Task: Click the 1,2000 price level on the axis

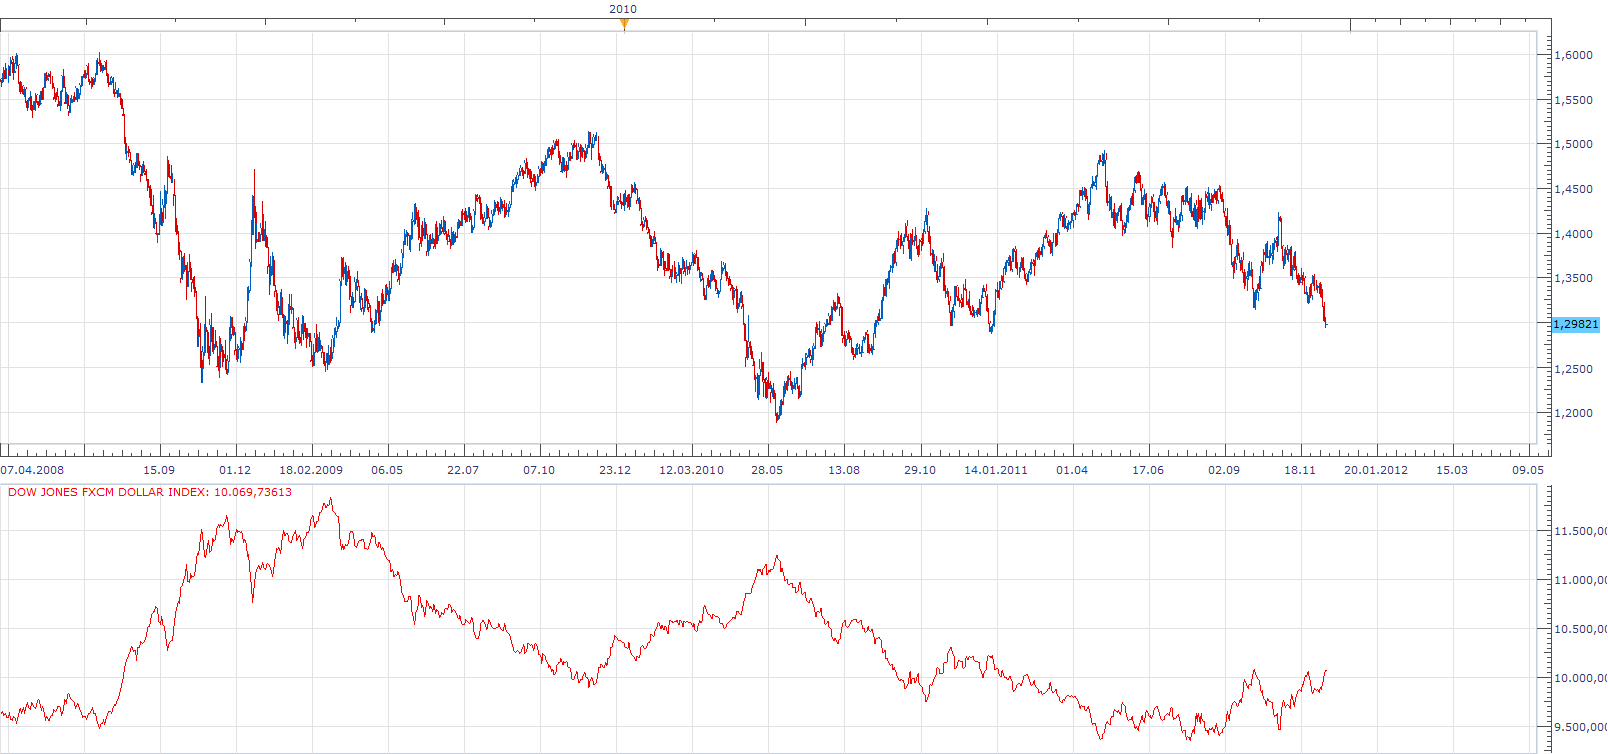Action: tap(1574, 413)
